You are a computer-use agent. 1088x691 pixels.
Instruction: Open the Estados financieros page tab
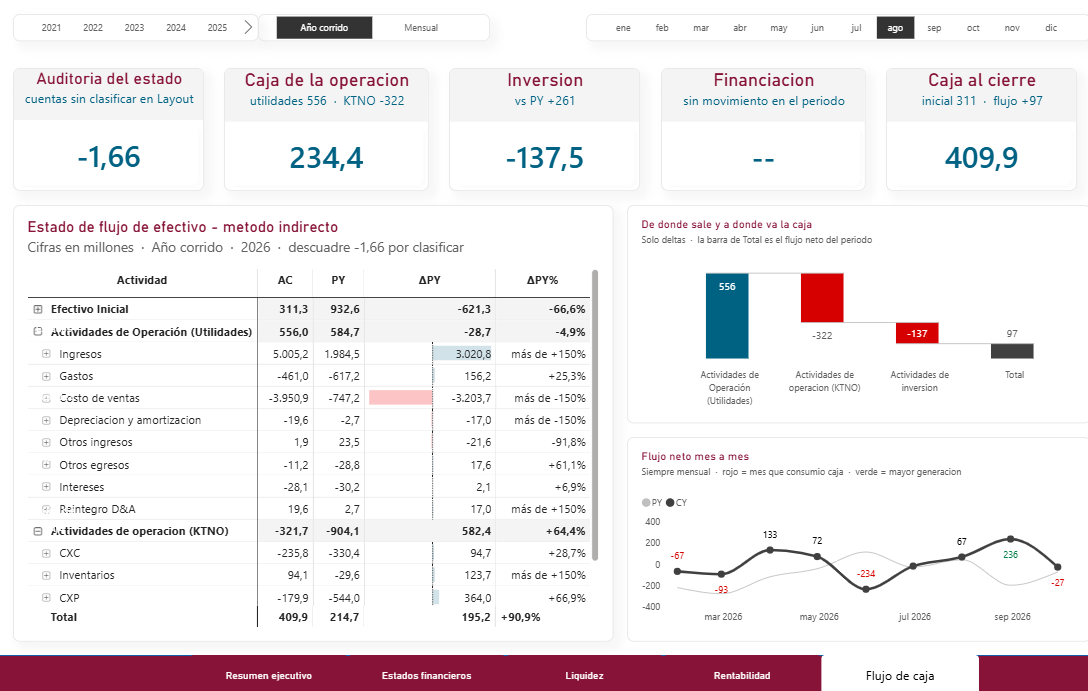pos(426,676)
